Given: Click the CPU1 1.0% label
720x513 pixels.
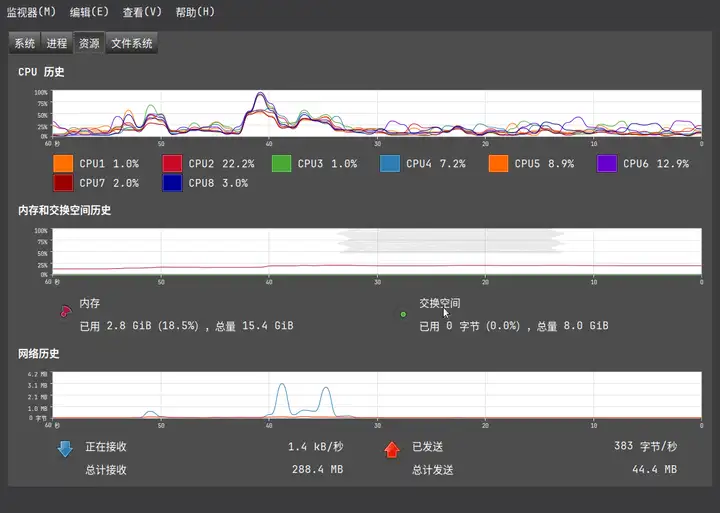Looking at the screenshot, I should click(109, 163).
